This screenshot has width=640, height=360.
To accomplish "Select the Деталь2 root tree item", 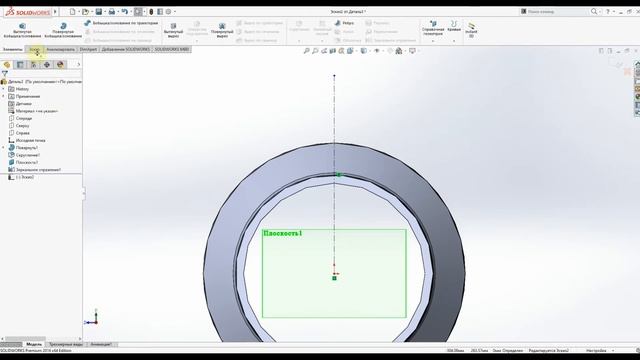I will click(42, 82).
